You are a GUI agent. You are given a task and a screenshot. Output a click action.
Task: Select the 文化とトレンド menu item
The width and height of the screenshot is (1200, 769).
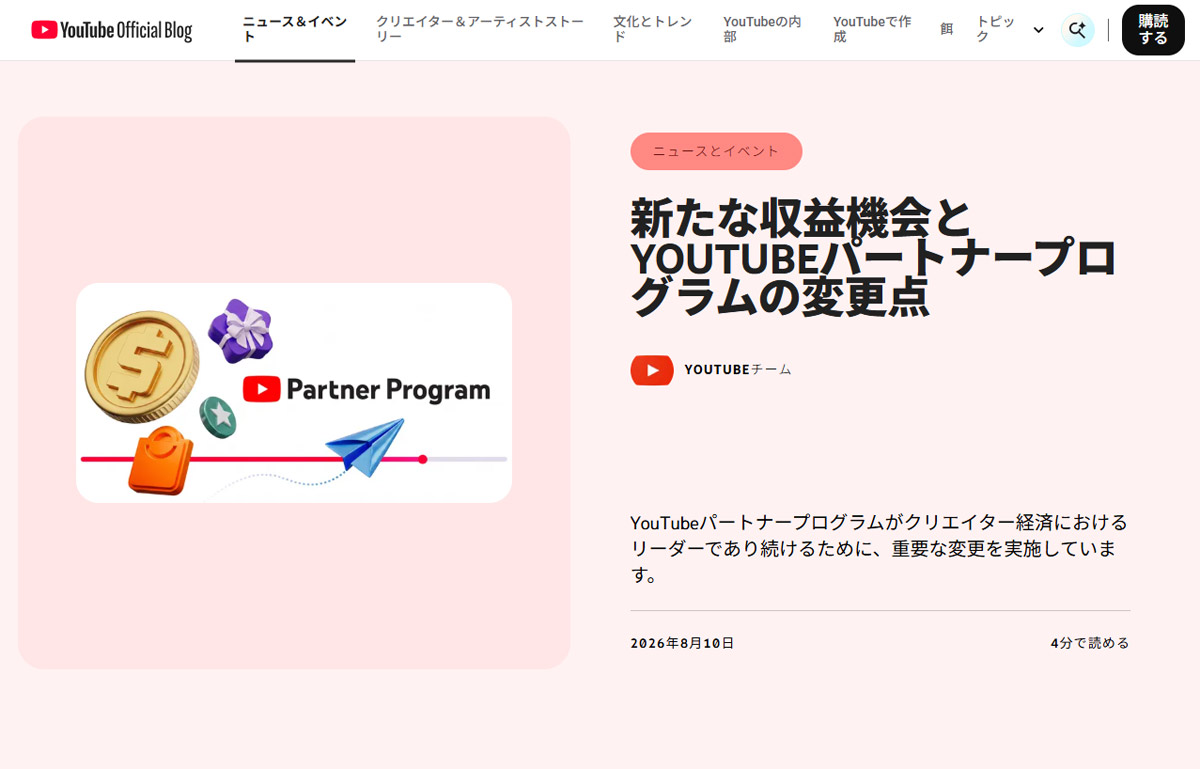[x=654, y=30]
